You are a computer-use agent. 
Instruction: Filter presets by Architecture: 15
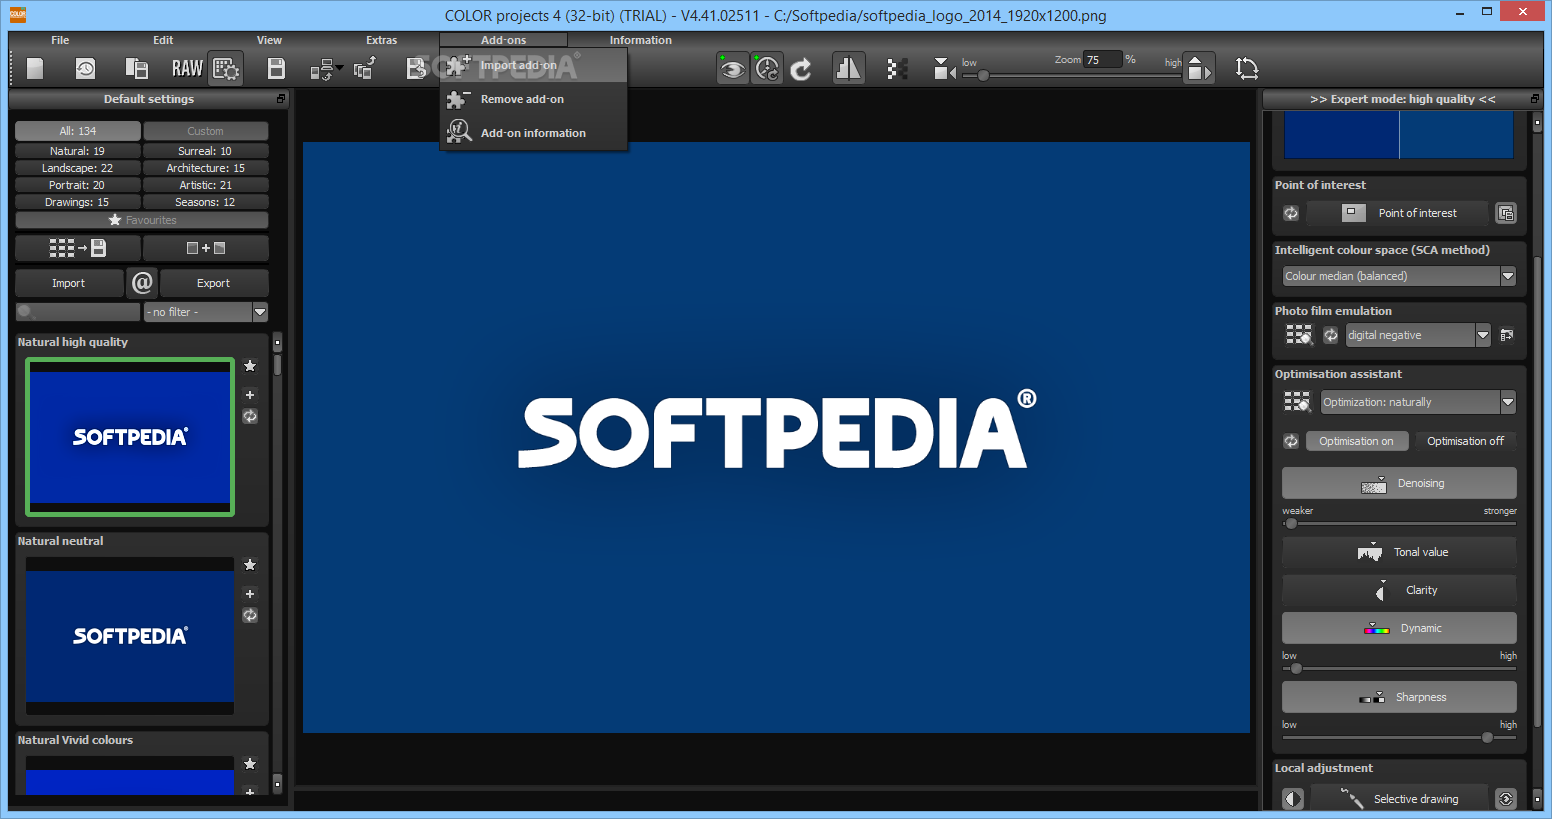[x=205, y=168]
